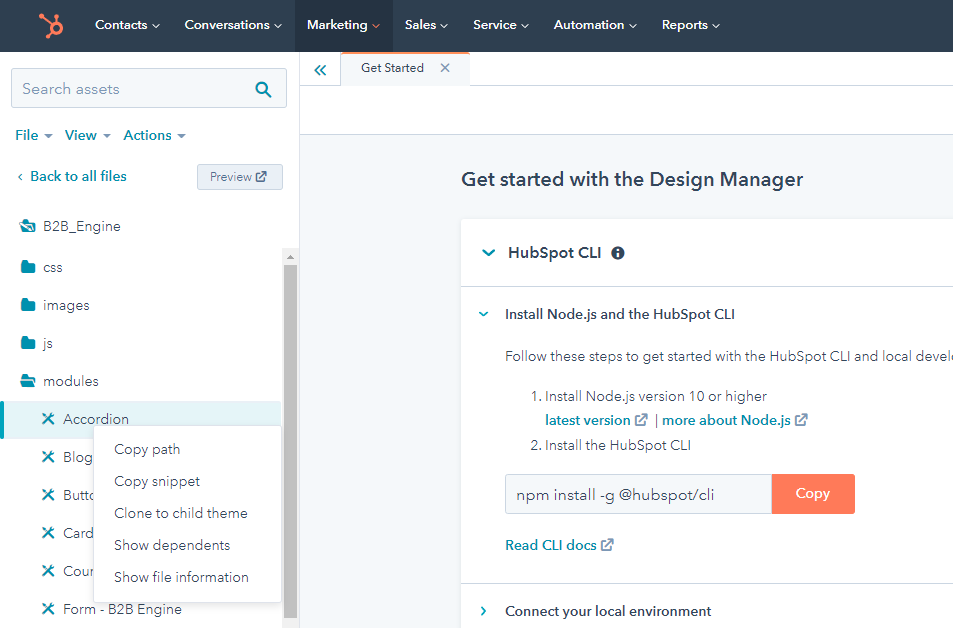953x628 pixels.
Task: Click the Preview button
Action: pos(239,177)
